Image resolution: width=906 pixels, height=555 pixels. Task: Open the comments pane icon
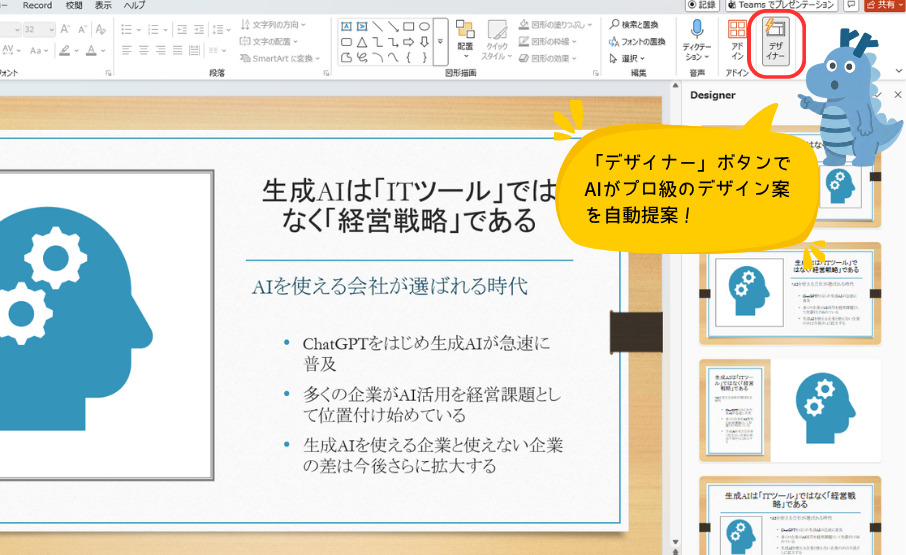(x=851, y=5)
